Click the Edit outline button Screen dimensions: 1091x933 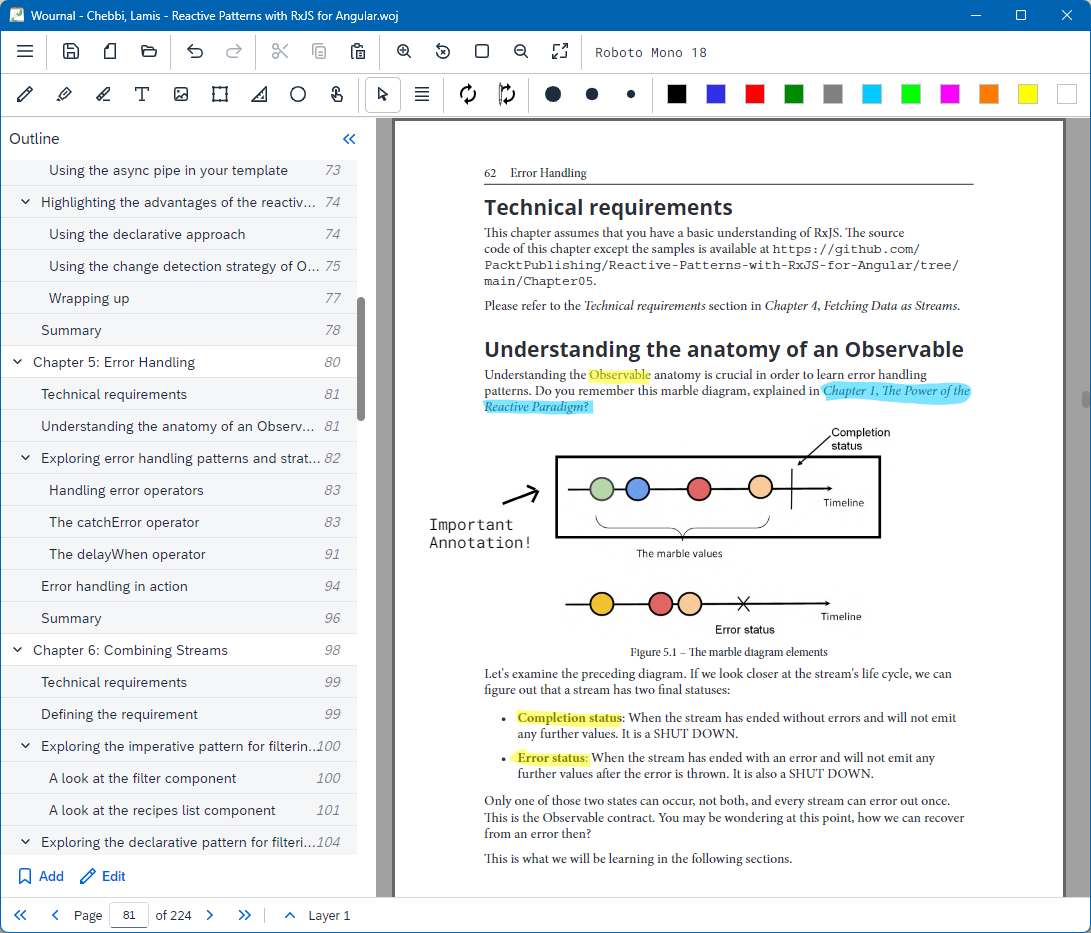click(103, 876)
